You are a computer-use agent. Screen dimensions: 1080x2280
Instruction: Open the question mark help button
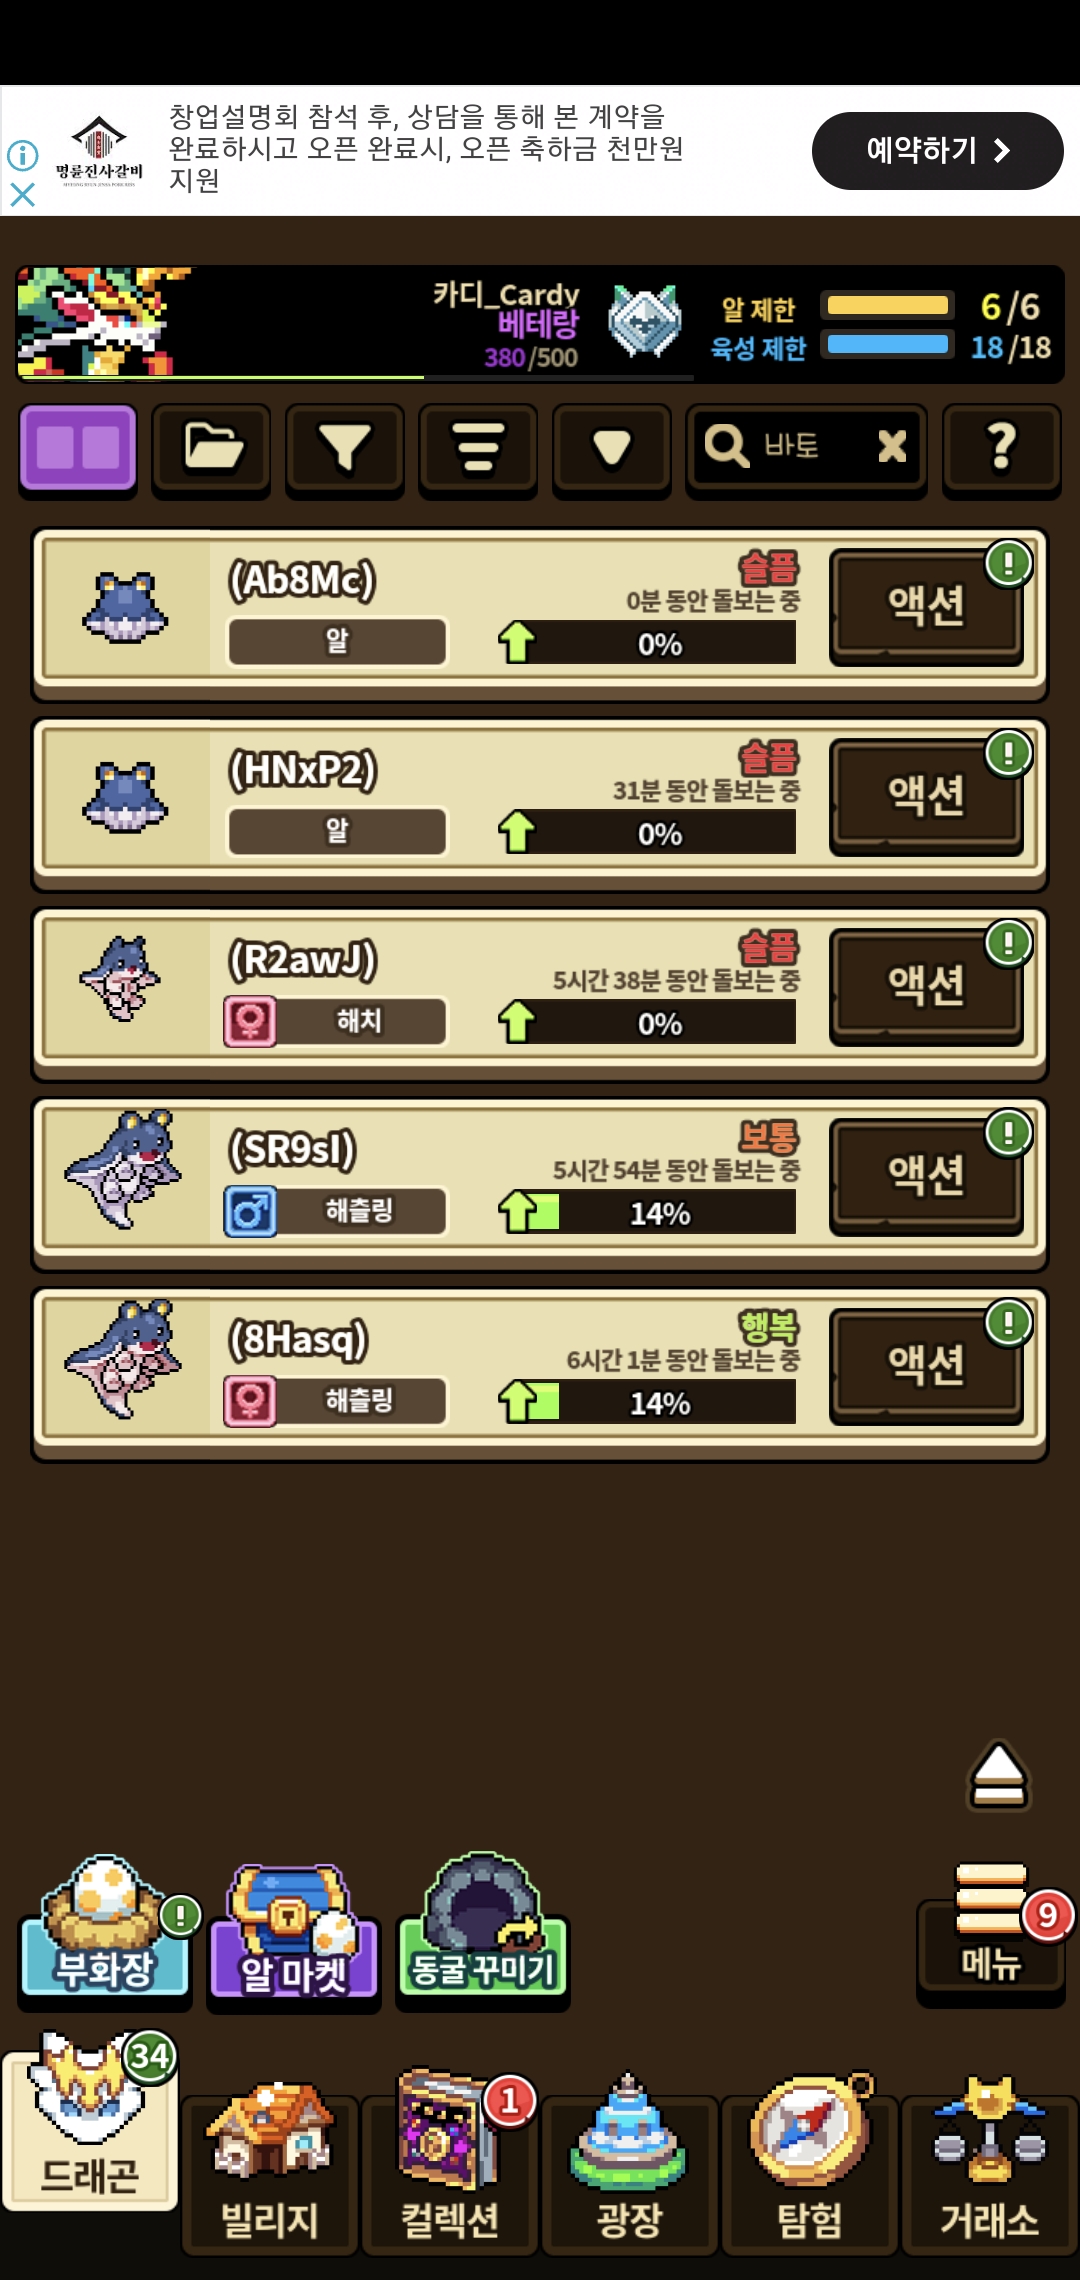[x=1002, y=448]
